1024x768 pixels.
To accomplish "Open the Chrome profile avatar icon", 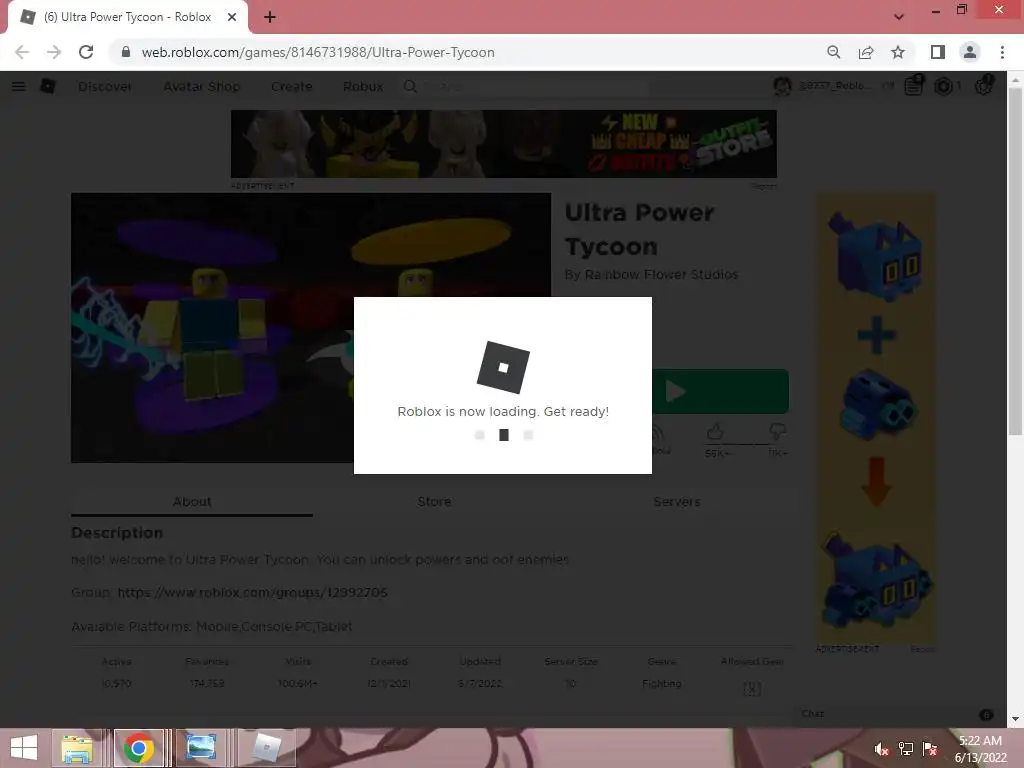I will point(970,52).
